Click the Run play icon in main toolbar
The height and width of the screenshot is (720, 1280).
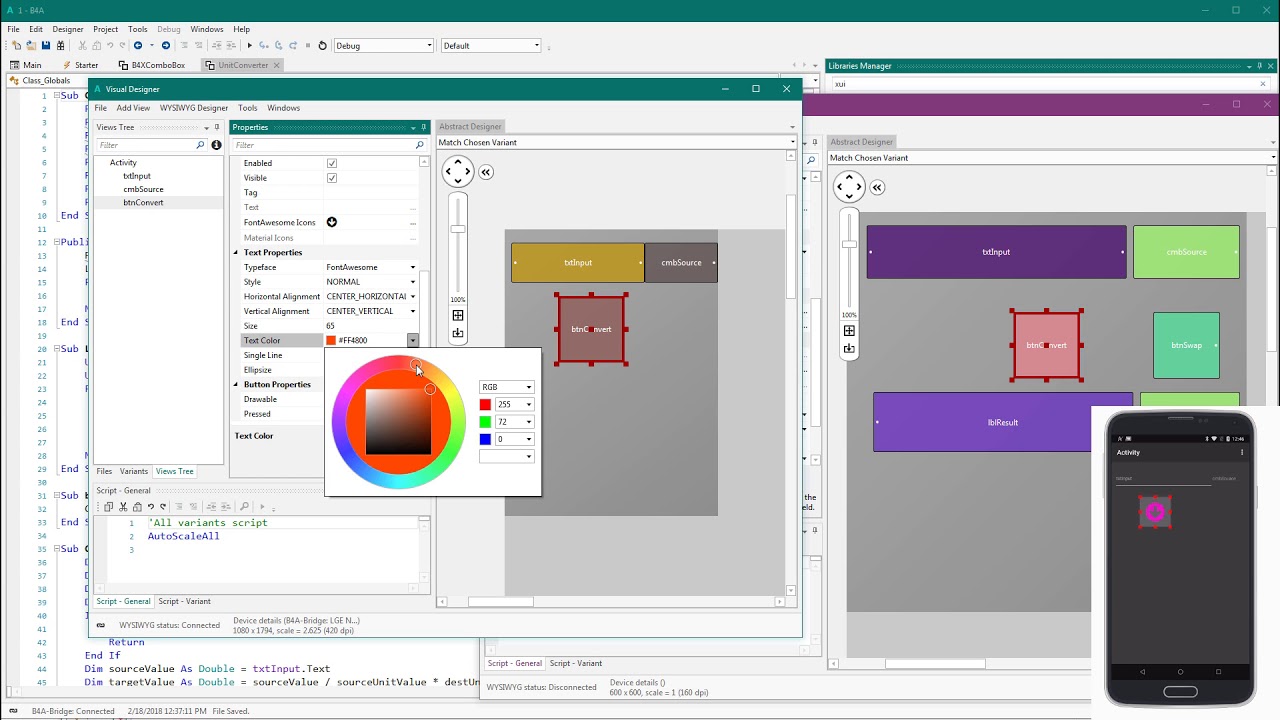click(250, 46)
